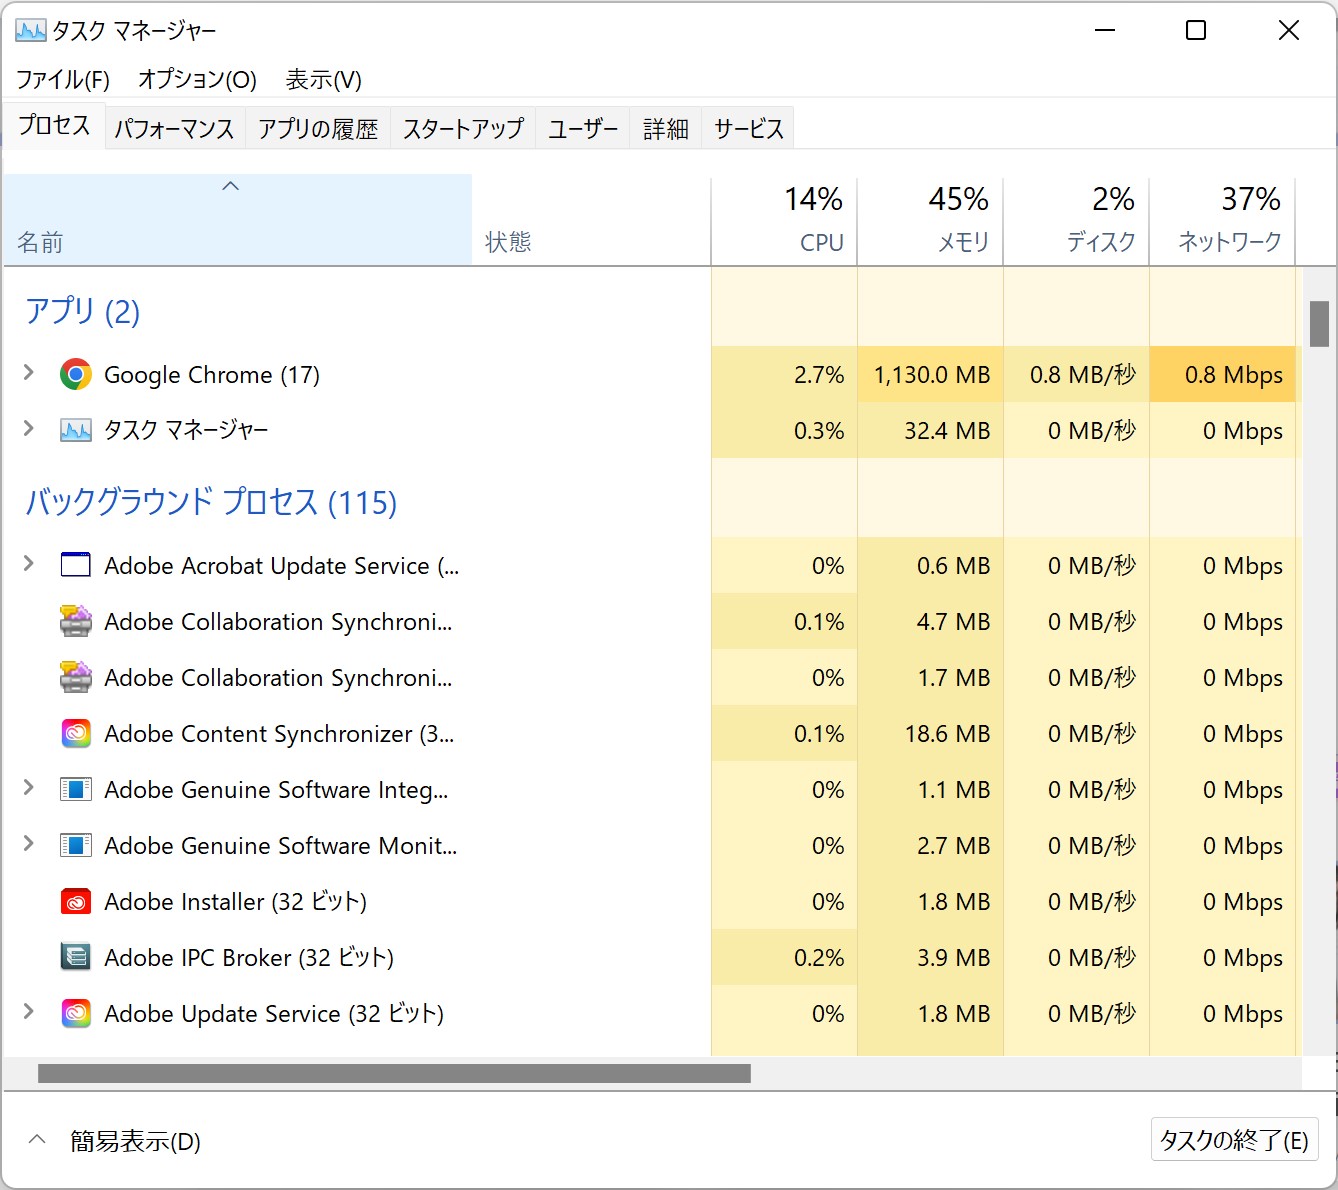
Task: Click the vertical scrollbar thumb
Action: (1319, 323)
